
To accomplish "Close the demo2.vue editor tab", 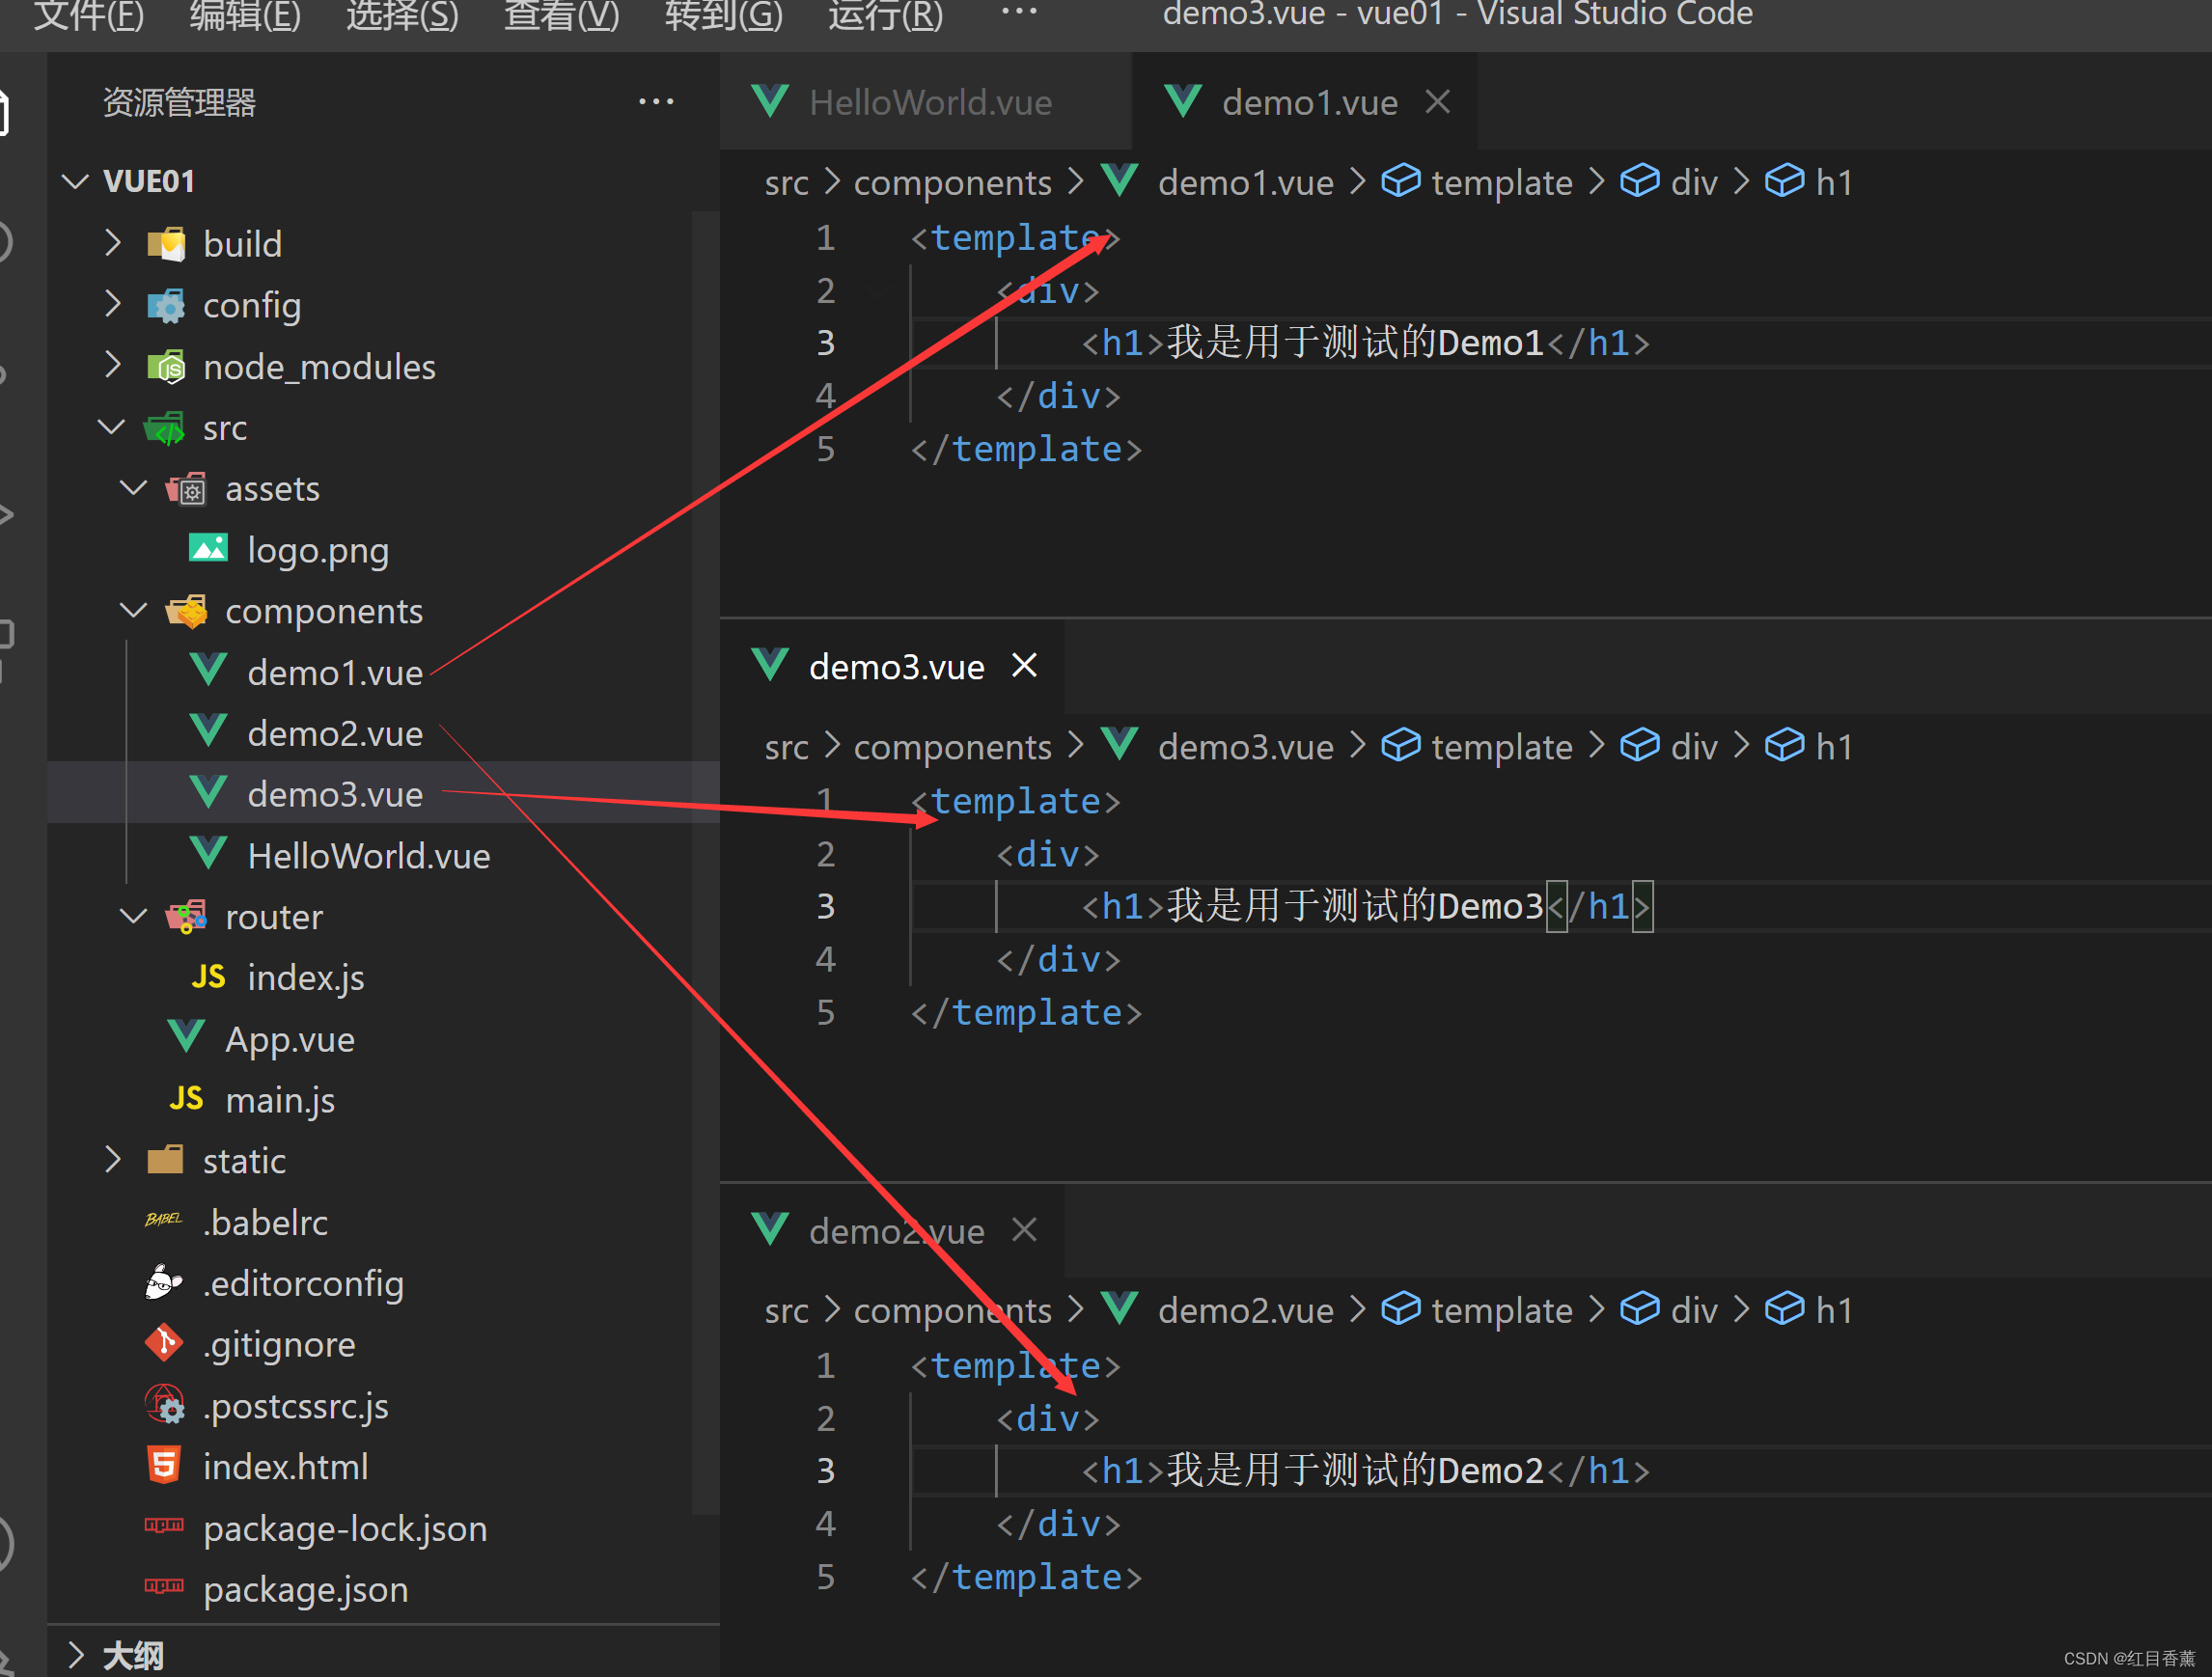I will pyautogui.click(x=1024, y=1230).
